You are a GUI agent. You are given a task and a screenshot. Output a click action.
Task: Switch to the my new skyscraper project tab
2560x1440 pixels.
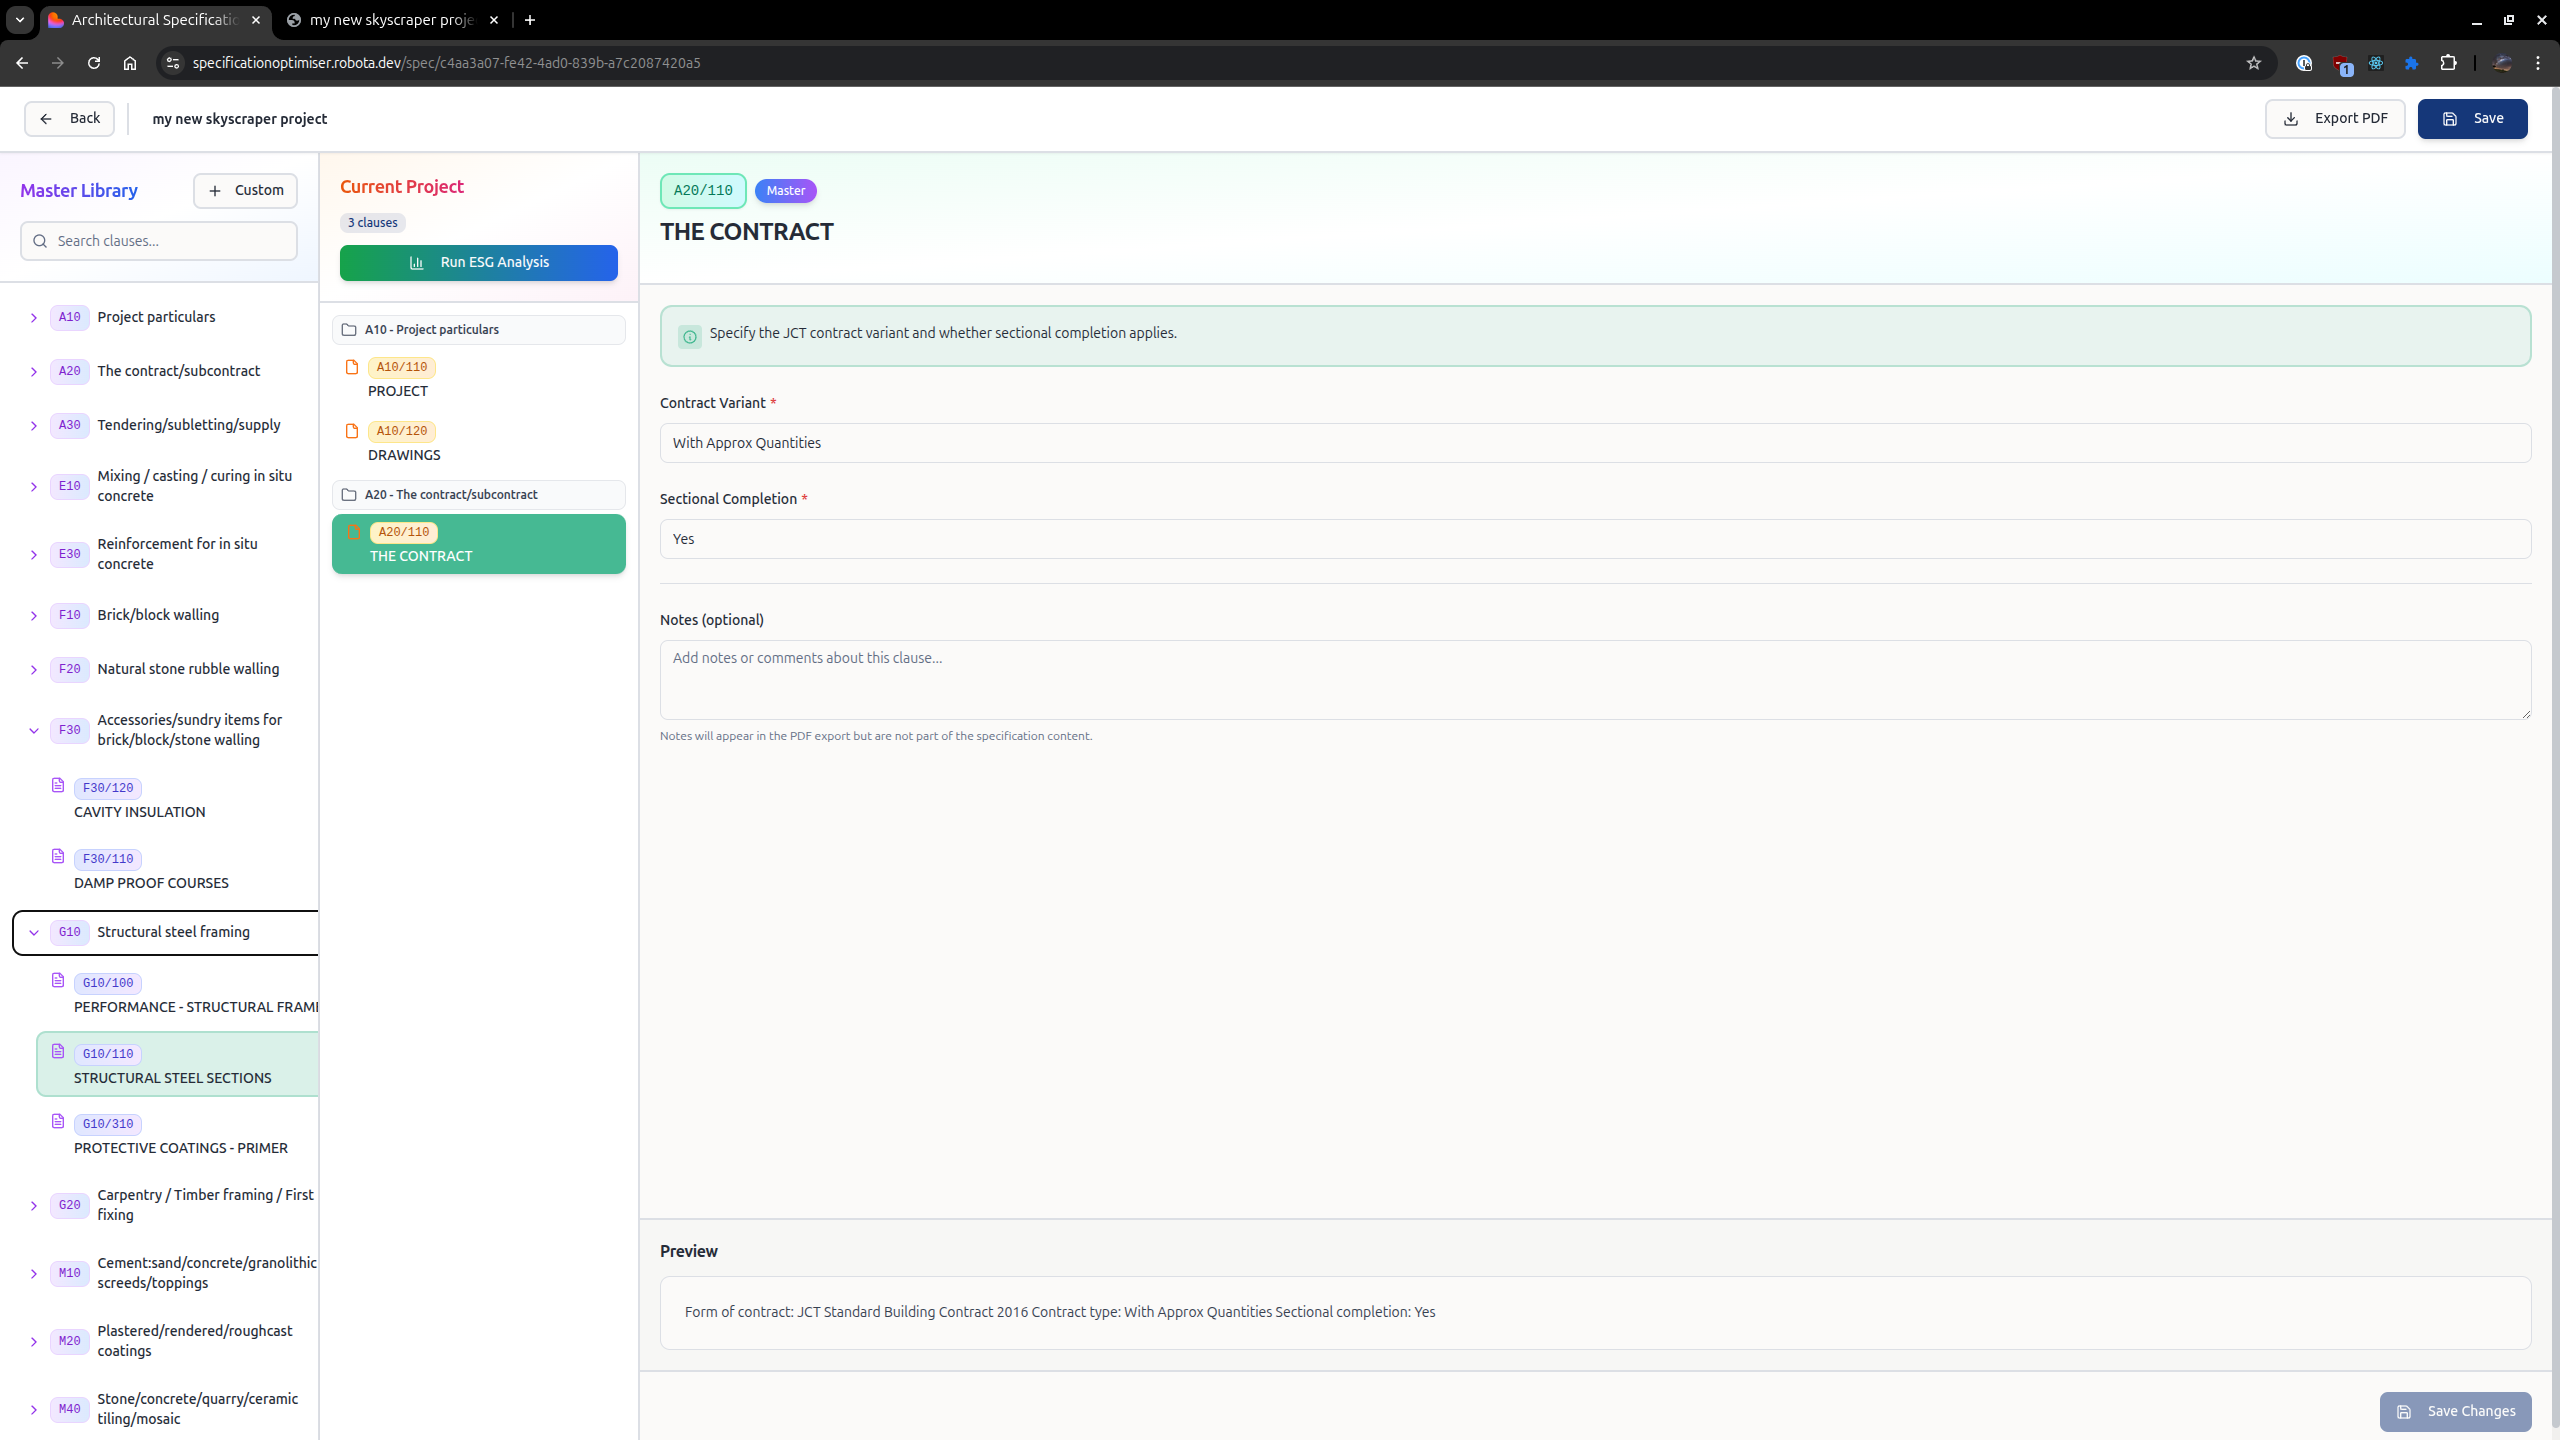click(390, 20)
